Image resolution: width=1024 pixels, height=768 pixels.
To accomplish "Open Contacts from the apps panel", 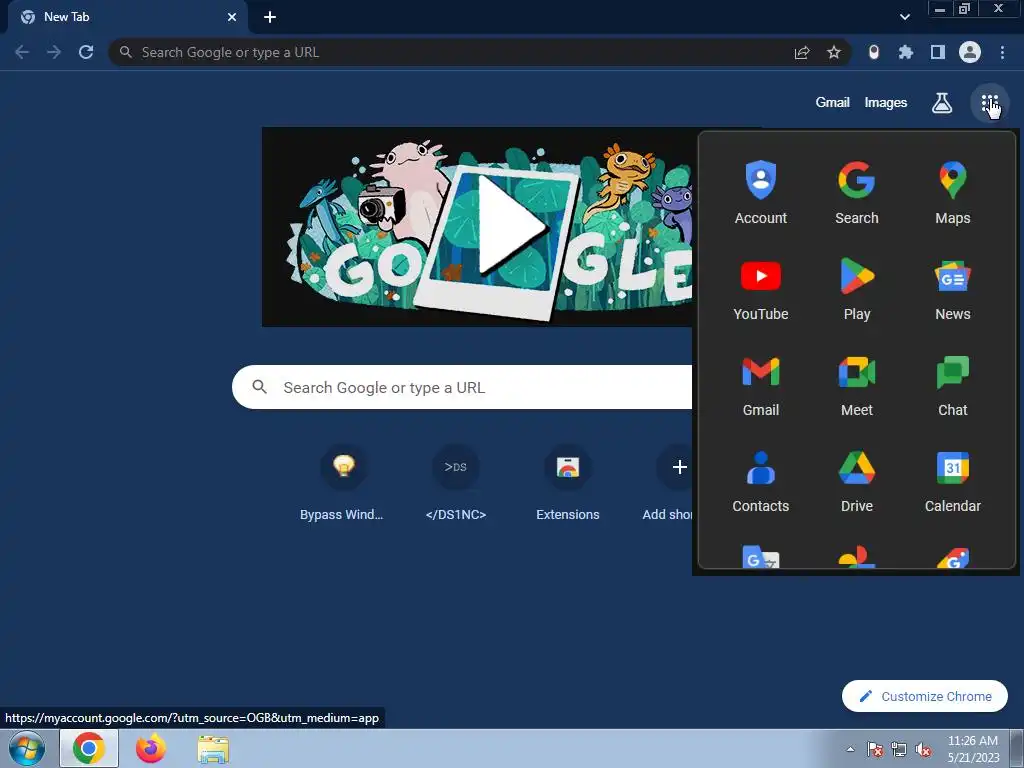I will [x=761, y=481].
